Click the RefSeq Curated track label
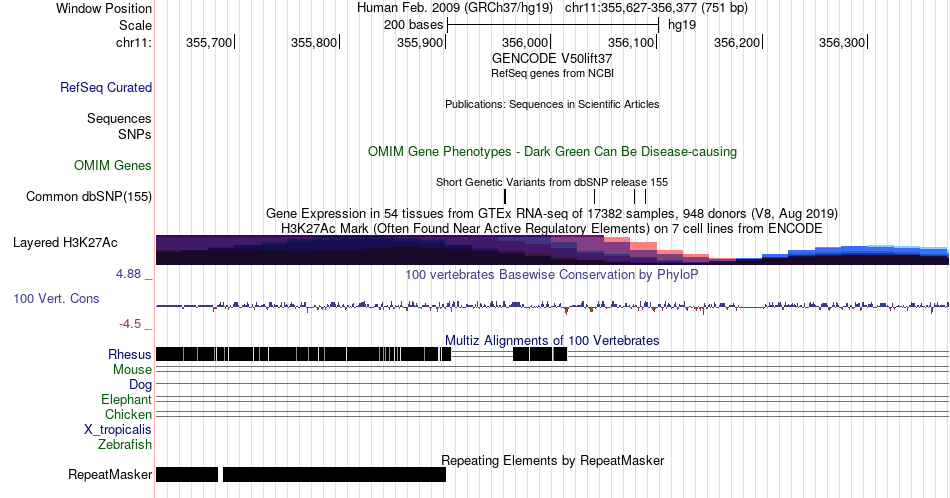The image size is (950, 498). pyautogui.click(x=106, y=87)
